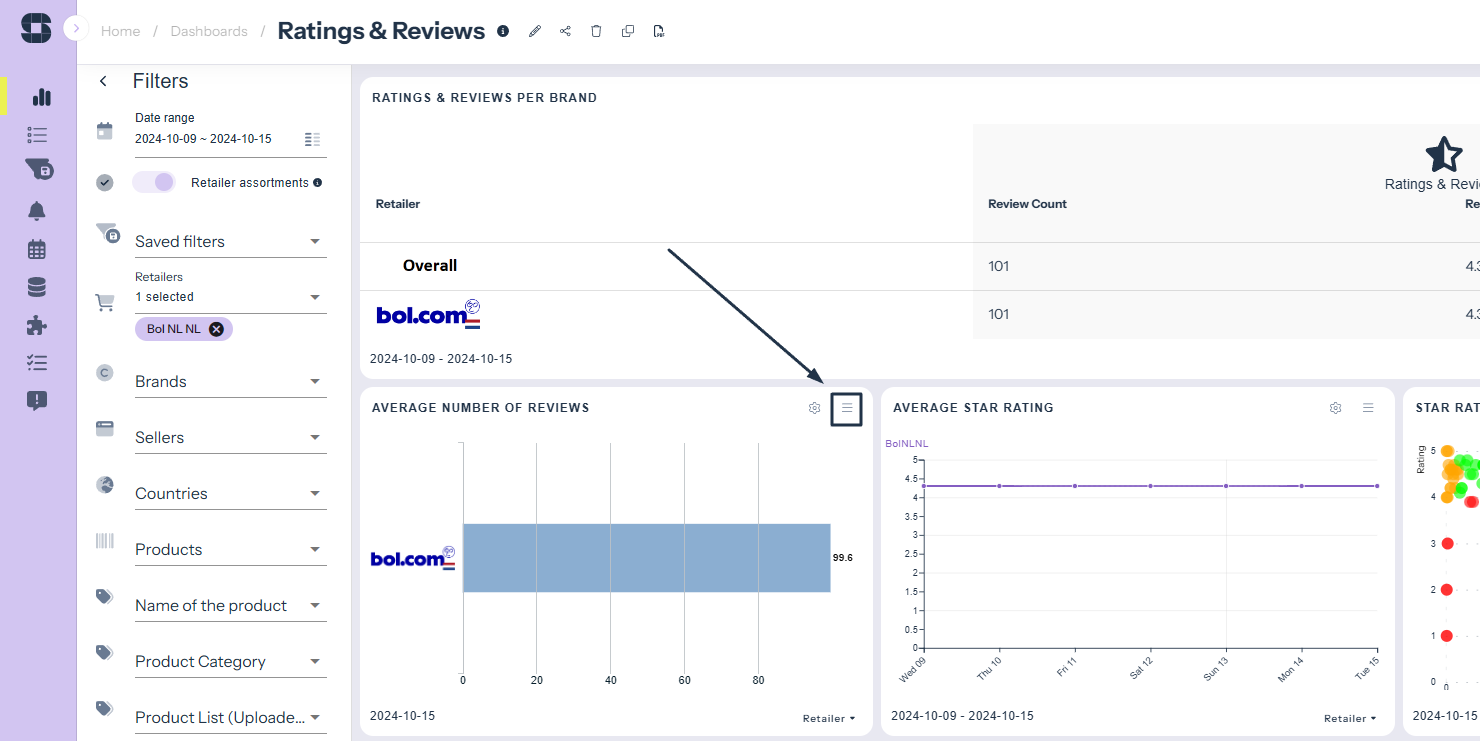Screen dimensions: 1480x741
Task: Click the edit pencil icon beside dashboard title
Action: point(535,31)
